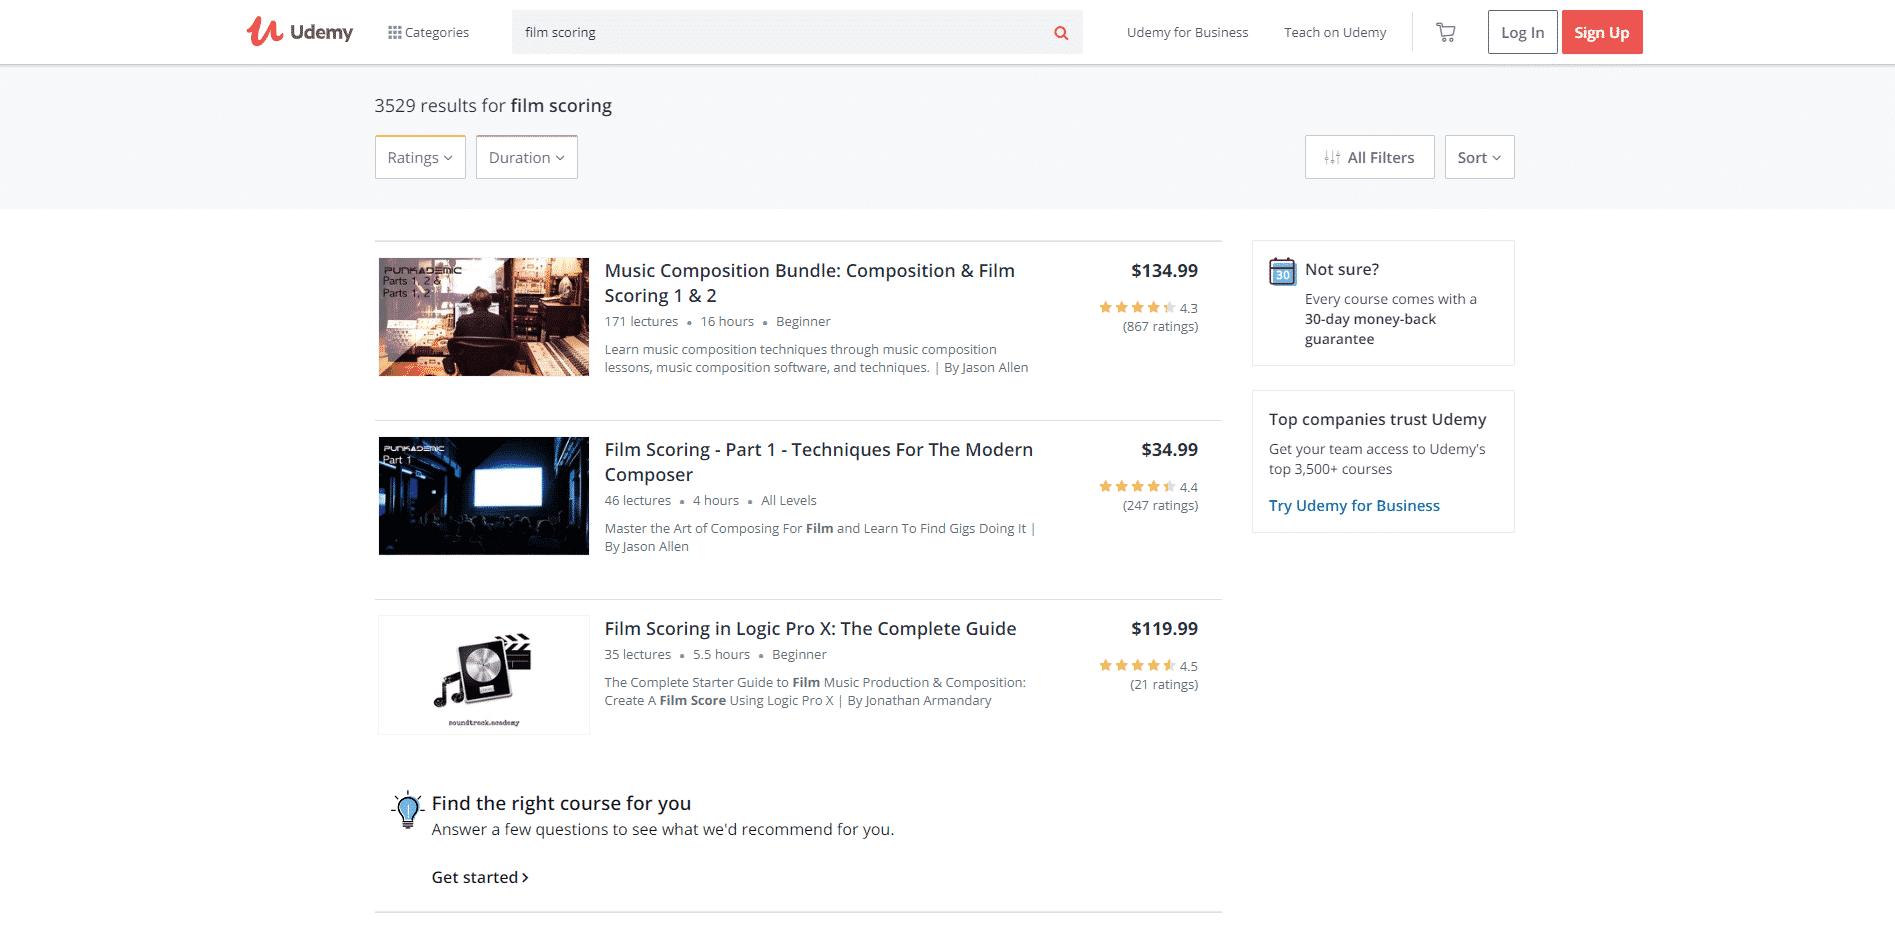The image size is (1895, 927).
Task: Open Logic Pro X course thumbnail
Action: click(x=484, y=675)
